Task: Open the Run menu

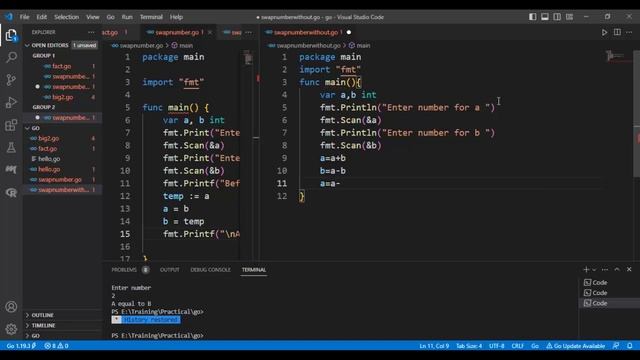Action: point(127,17)
